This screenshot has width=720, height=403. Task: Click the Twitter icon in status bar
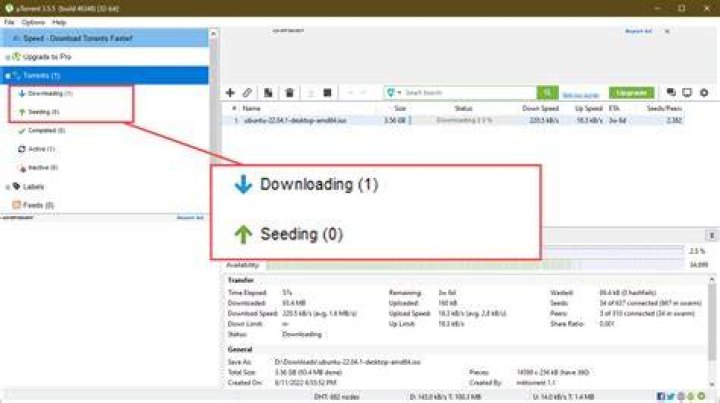(671, 396)
